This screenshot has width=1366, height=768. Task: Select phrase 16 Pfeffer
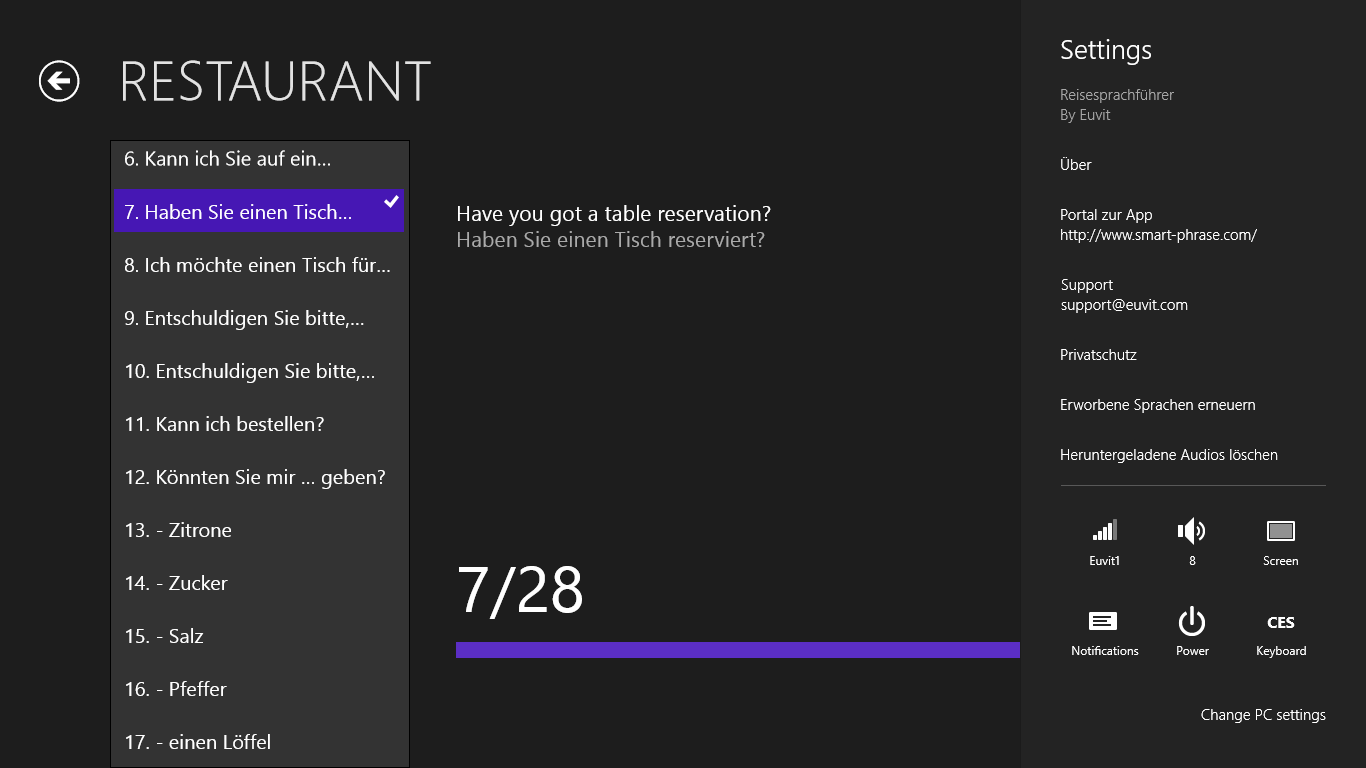[176, 689]
